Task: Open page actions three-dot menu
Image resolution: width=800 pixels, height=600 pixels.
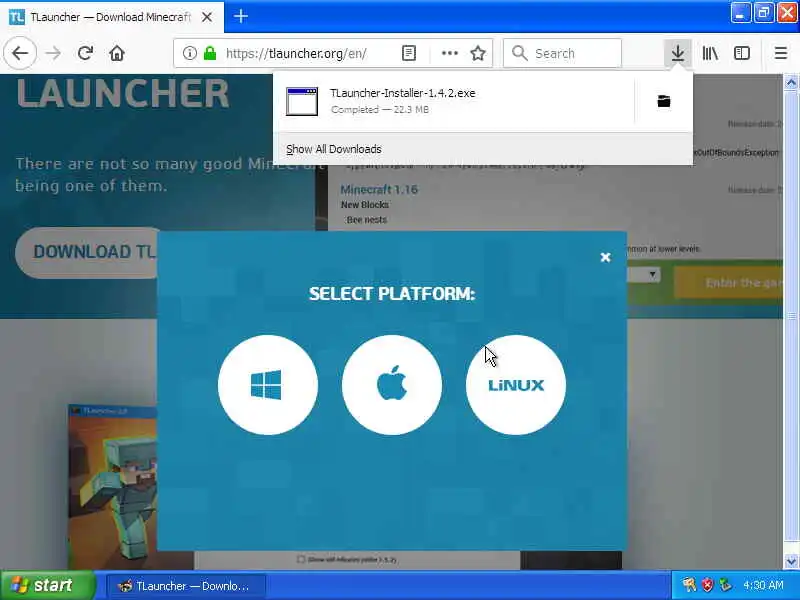Action: (449, 53)
